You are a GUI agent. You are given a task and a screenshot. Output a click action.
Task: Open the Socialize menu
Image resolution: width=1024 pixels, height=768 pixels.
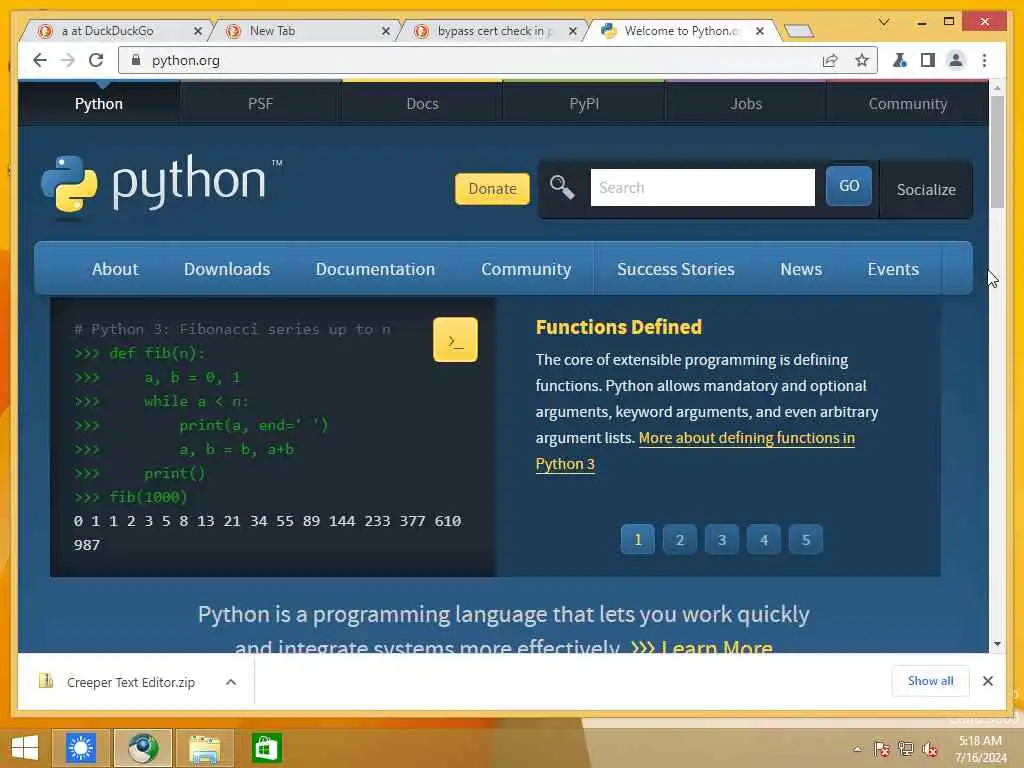click(926, 189)
